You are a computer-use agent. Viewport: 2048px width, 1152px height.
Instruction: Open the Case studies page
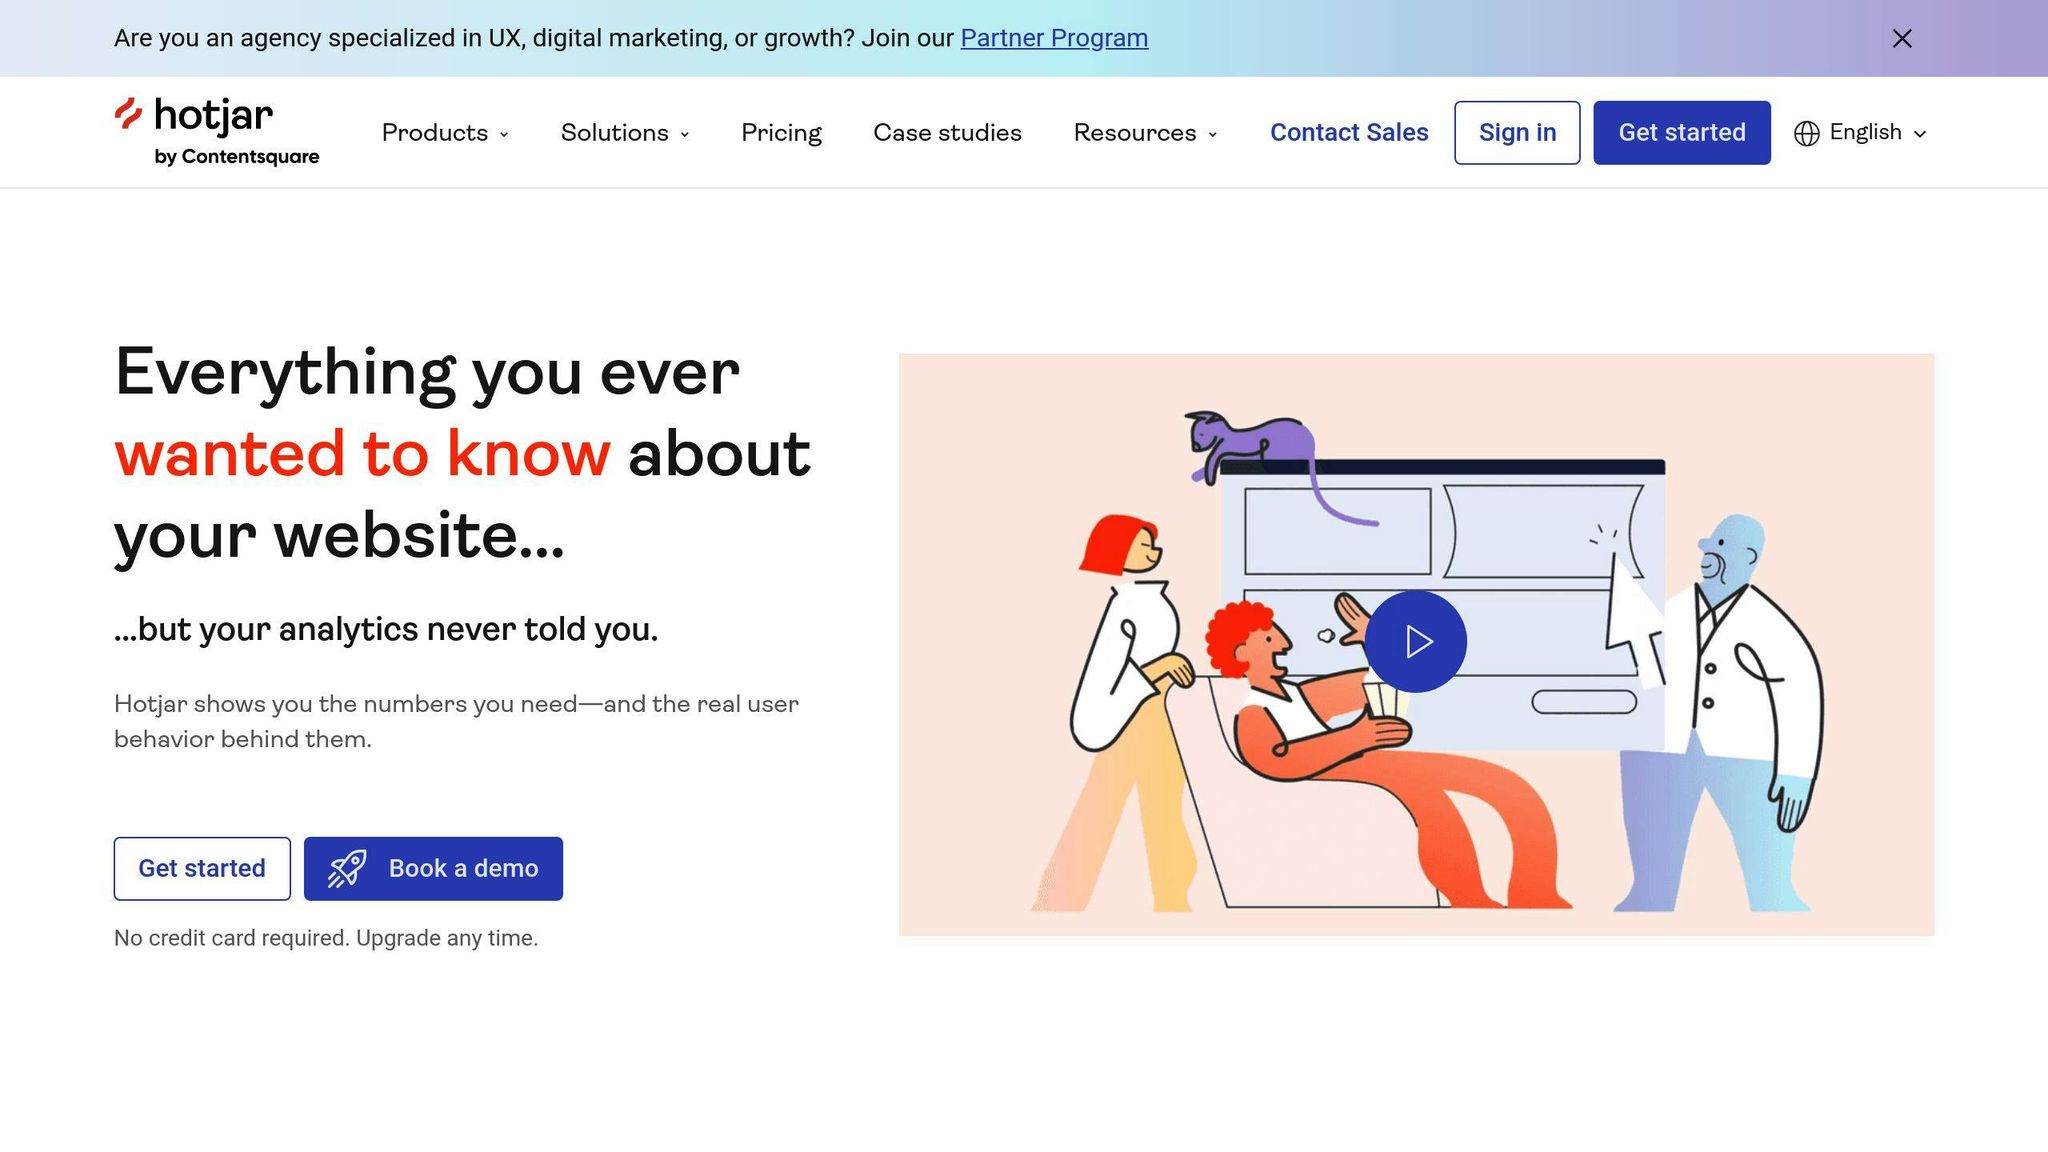tap(947, 133)
